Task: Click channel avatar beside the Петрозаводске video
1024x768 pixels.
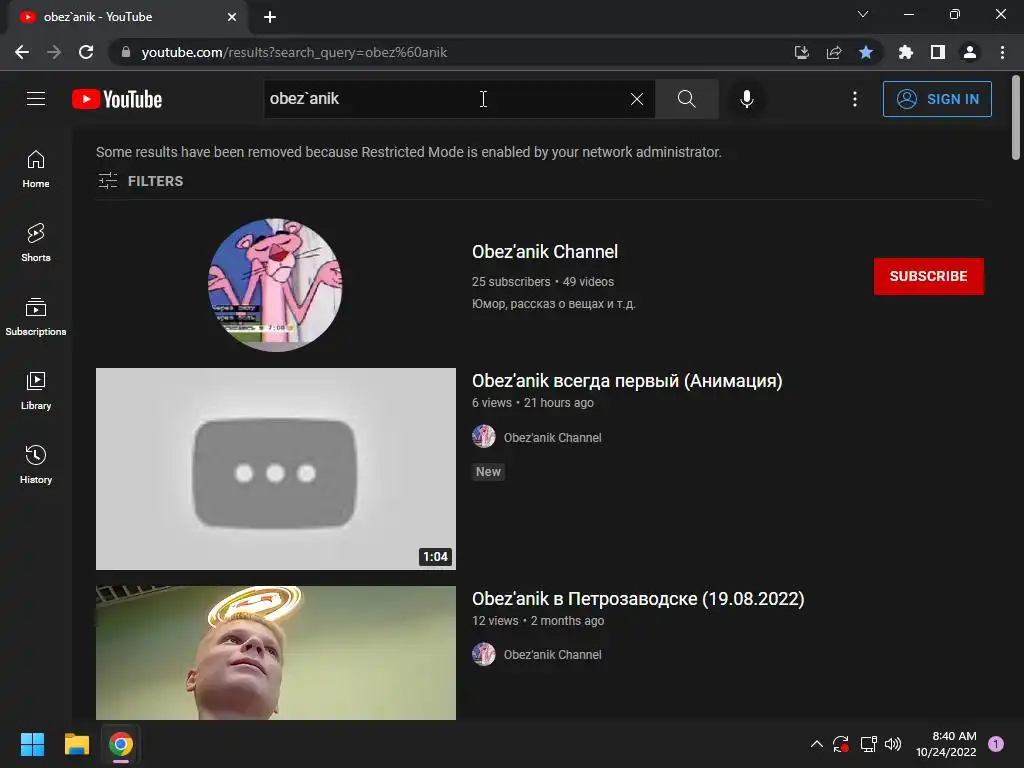Action: (484, 654)
